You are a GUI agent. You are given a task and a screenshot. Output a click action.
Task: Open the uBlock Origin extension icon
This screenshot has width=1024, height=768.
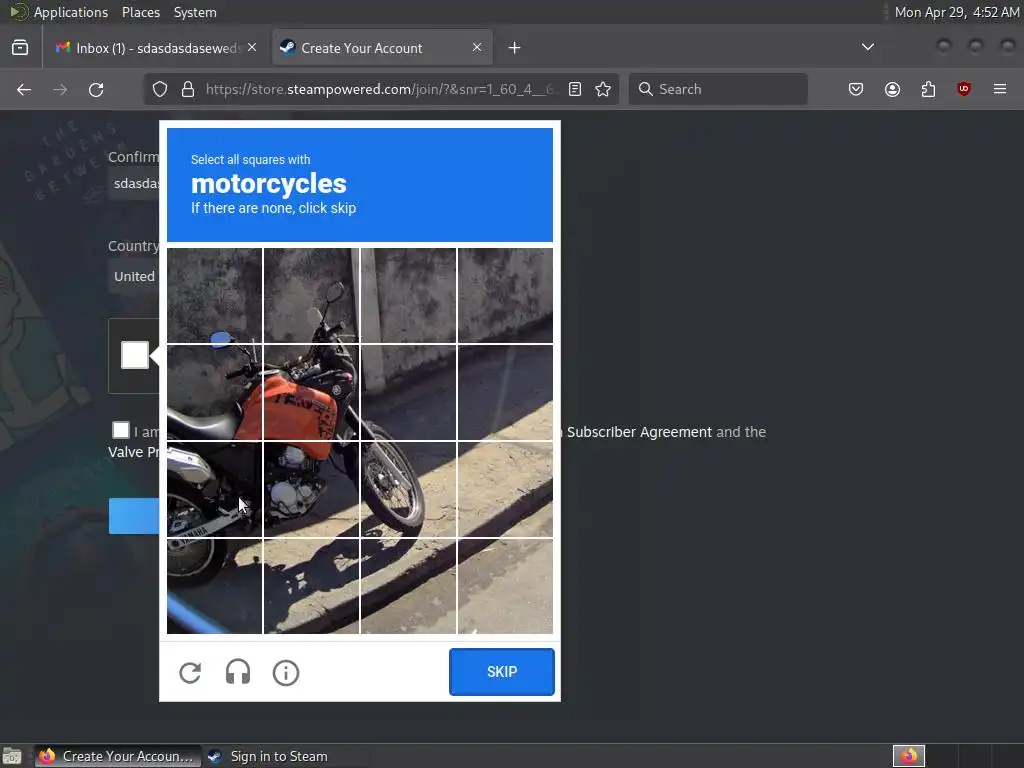tap(964, 89)
